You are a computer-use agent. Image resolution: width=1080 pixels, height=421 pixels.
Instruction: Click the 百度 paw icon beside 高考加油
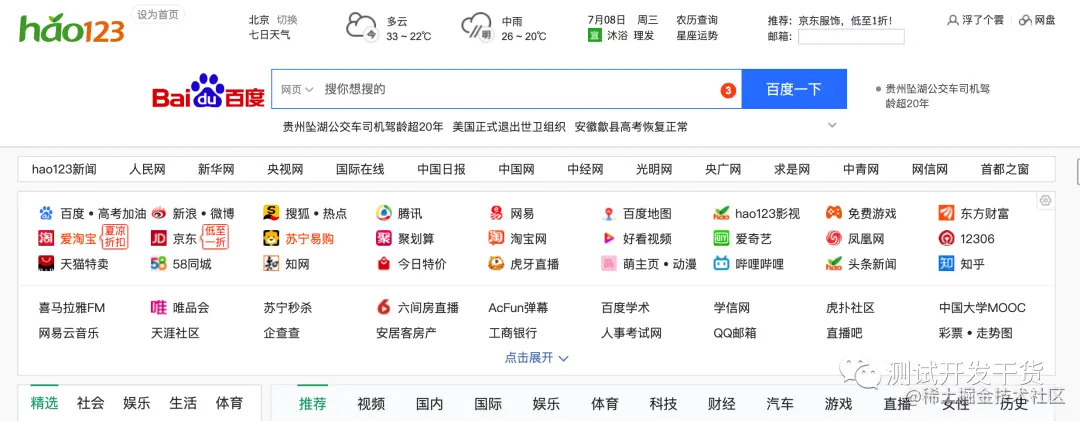(x=46, y=214)
